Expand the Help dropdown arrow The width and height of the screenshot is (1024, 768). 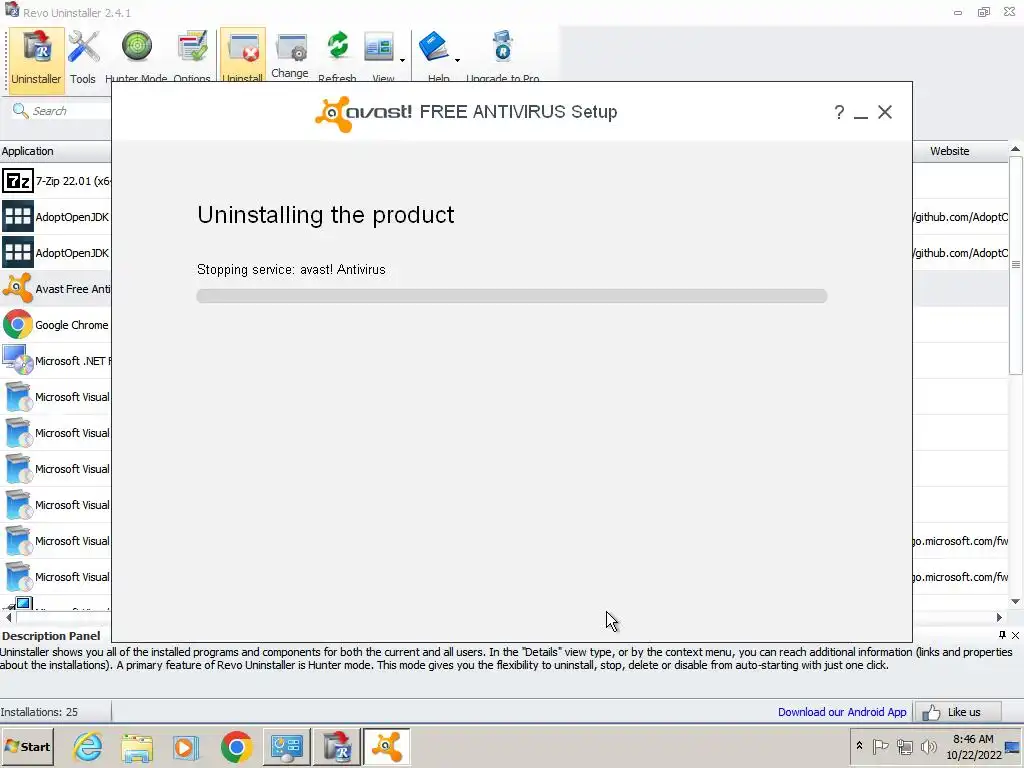tap(457, 60)
